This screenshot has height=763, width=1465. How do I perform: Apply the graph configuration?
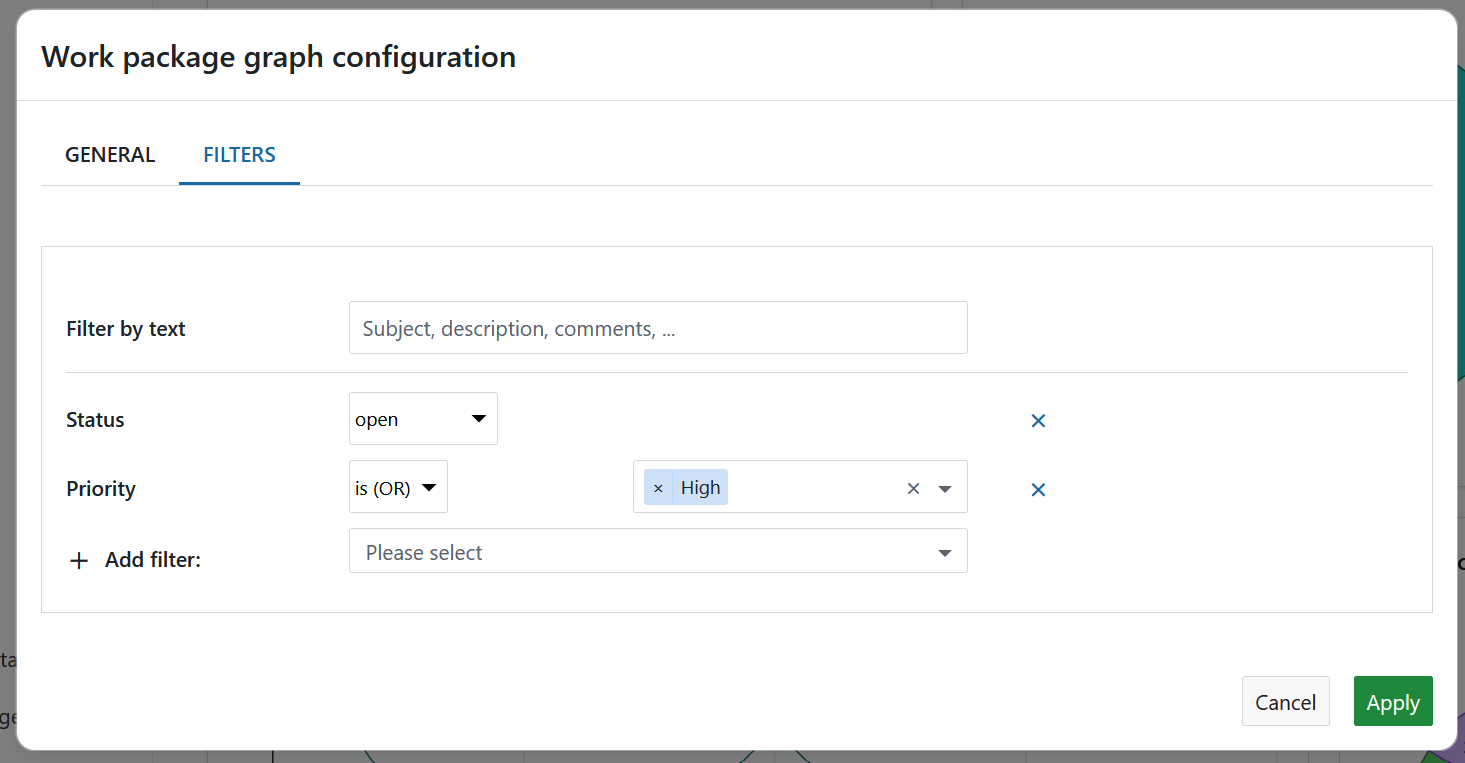1392,701
